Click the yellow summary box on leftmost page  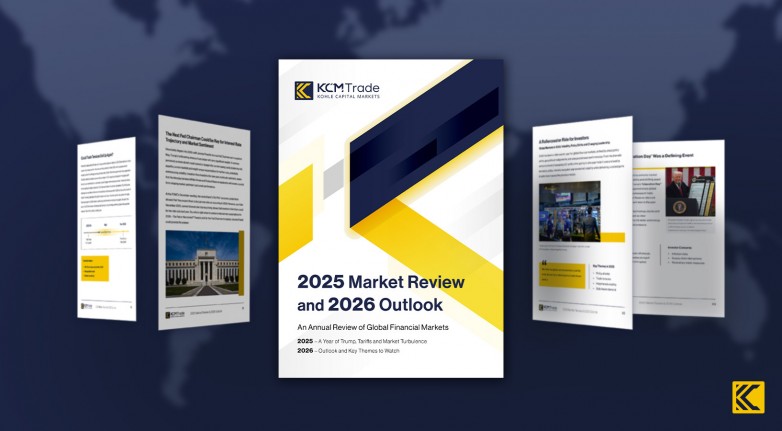[95, 268]
